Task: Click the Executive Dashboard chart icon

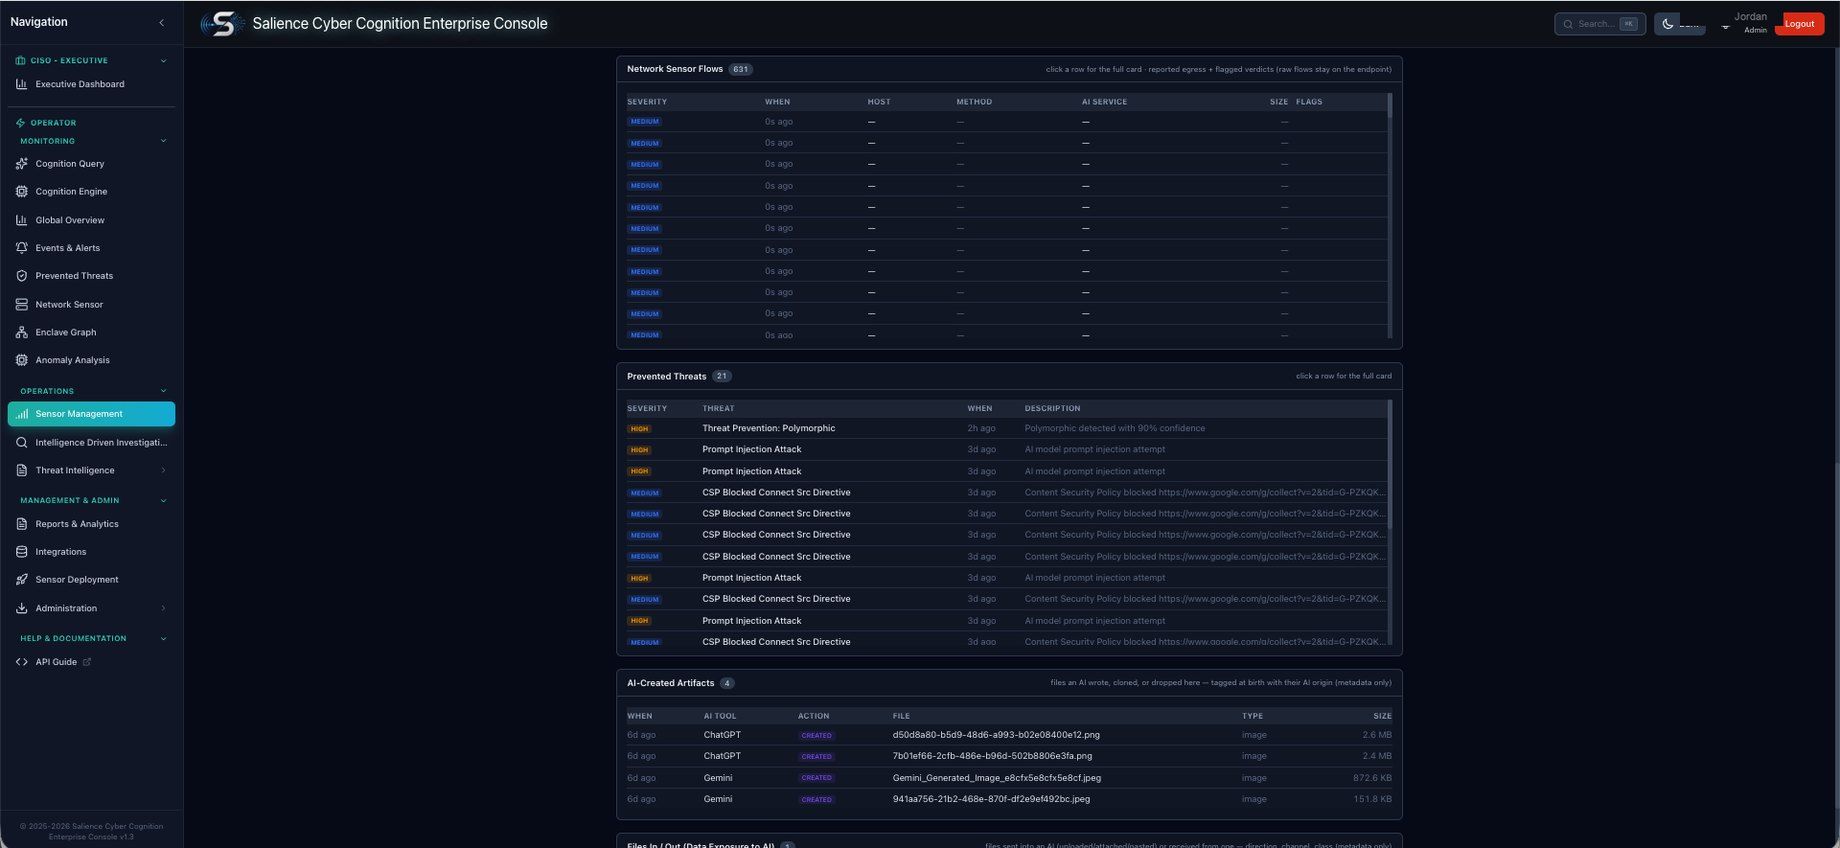Action: 22,84
